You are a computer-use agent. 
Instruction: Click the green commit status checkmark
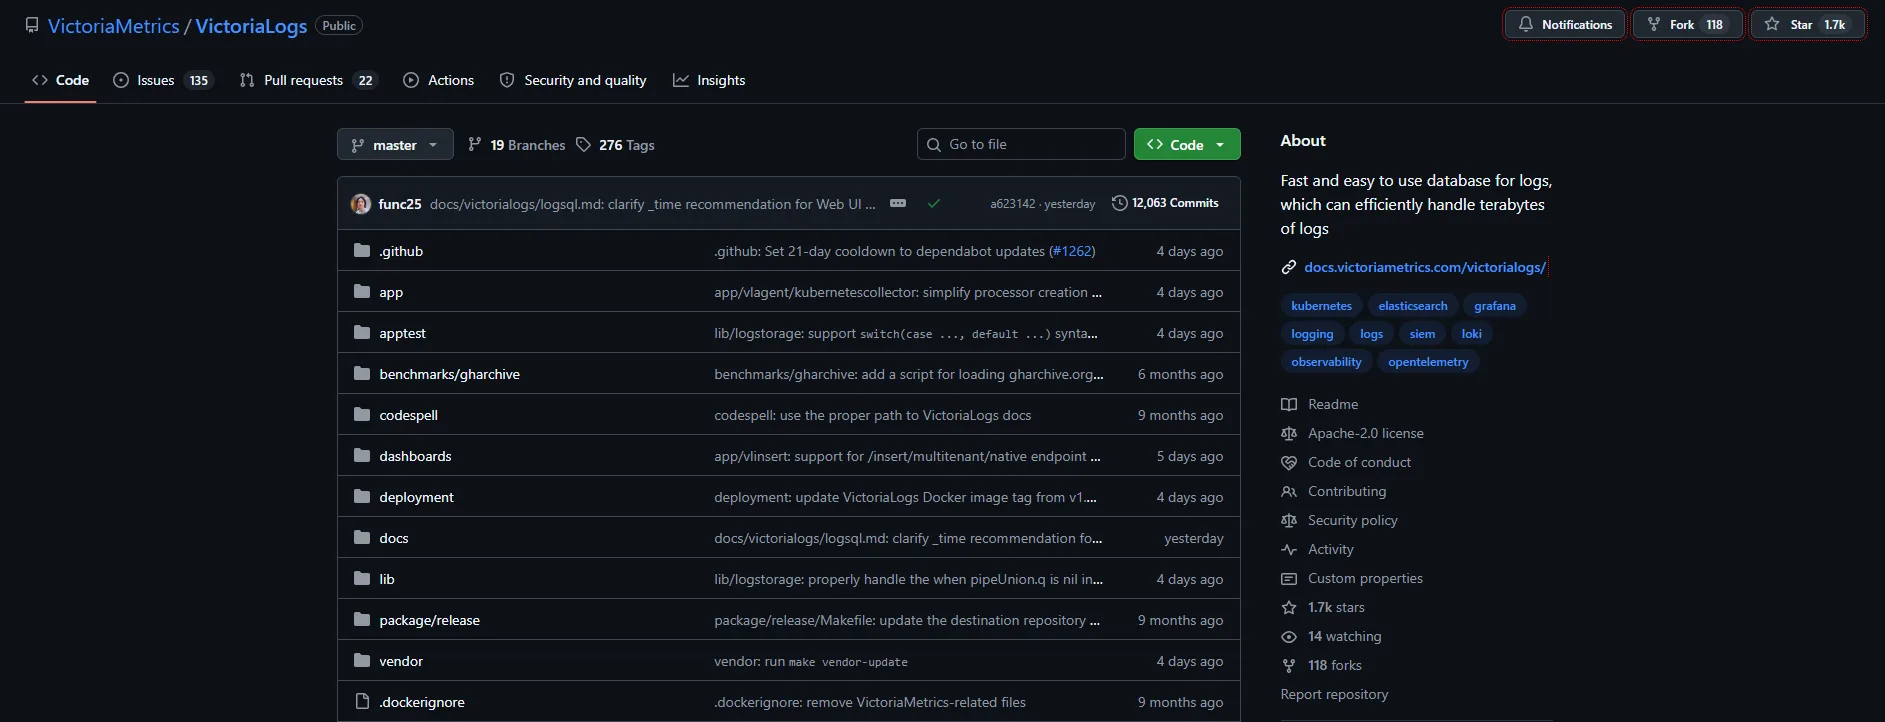[933, 203]
